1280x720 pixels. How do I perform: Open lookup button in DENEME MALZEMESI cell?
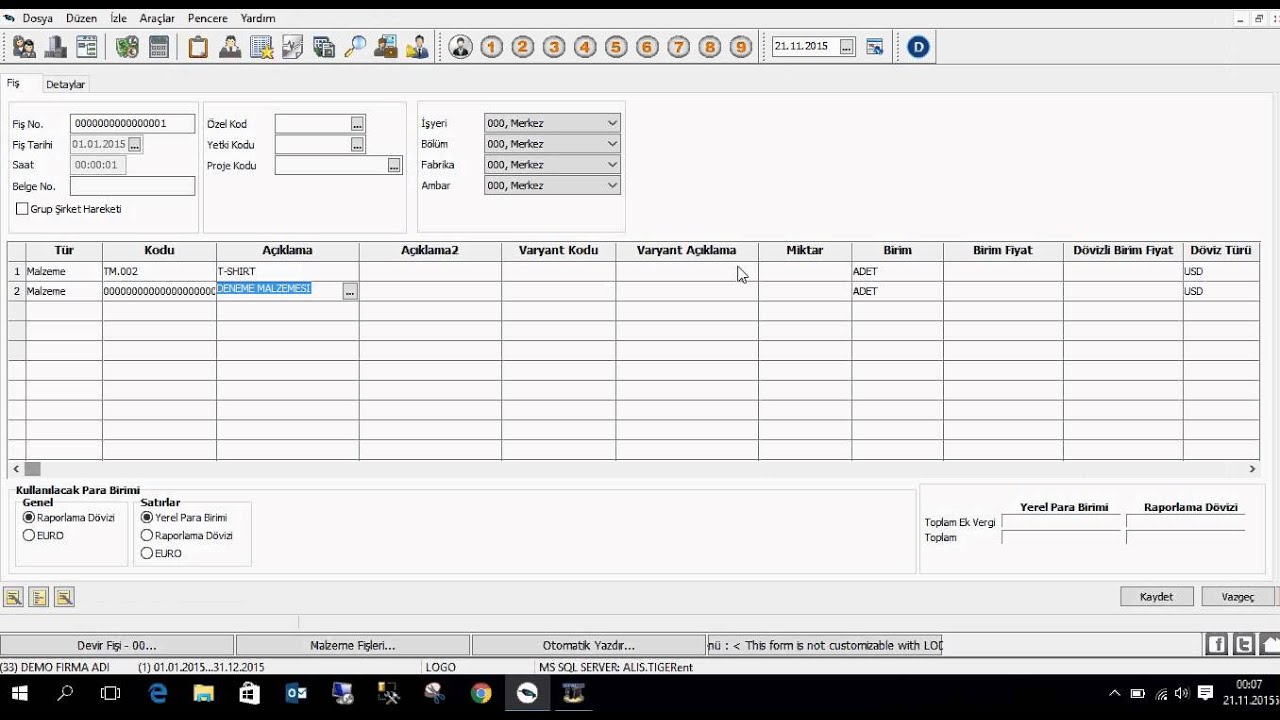point(350,291)
